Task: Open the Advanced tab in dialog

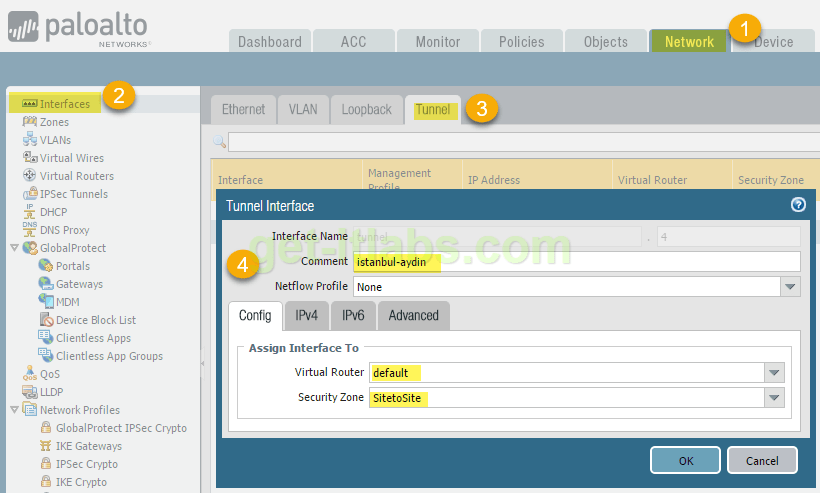Action: 413,315
